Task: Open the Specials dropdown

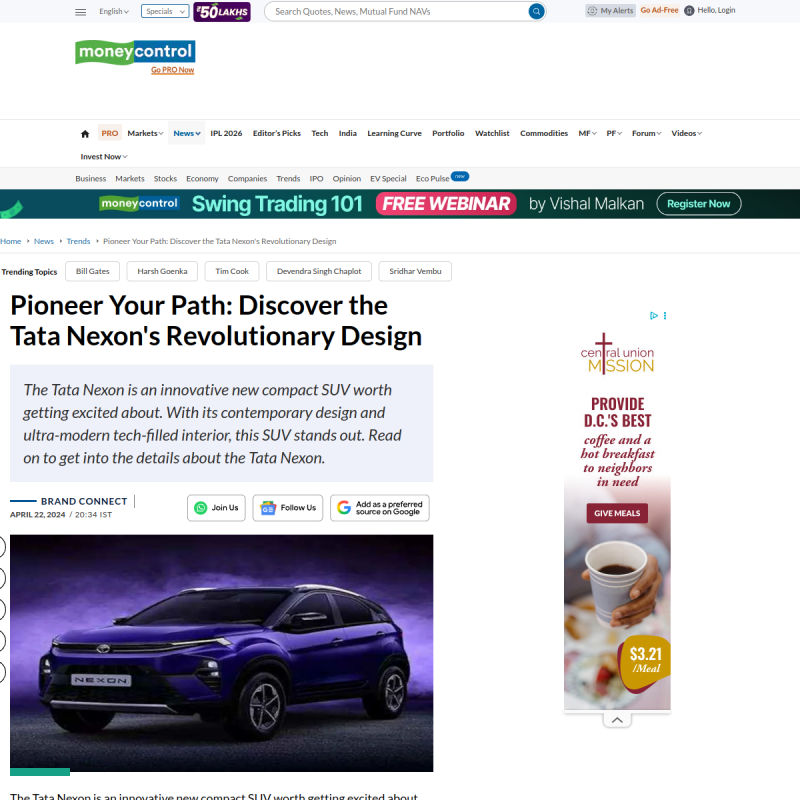Action: 165,11
